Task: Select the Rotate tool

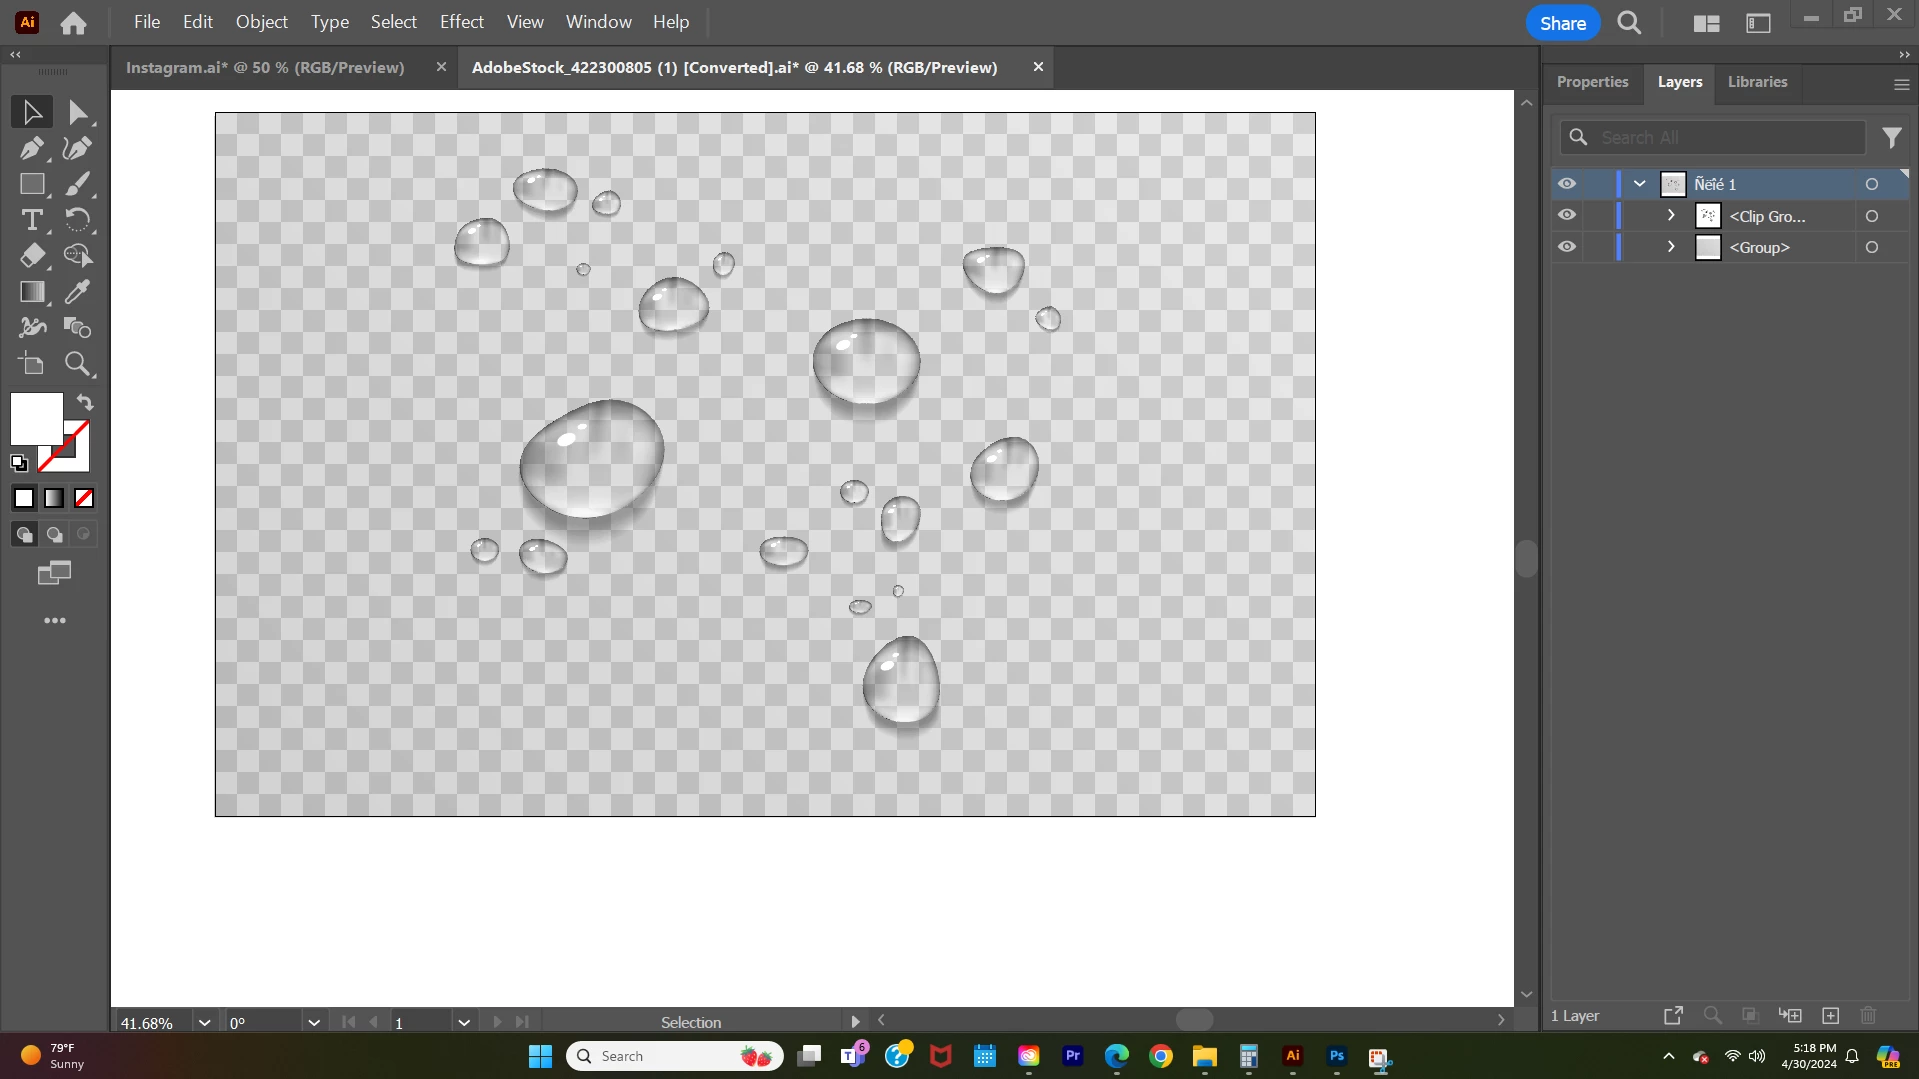Action: (77, 220)
